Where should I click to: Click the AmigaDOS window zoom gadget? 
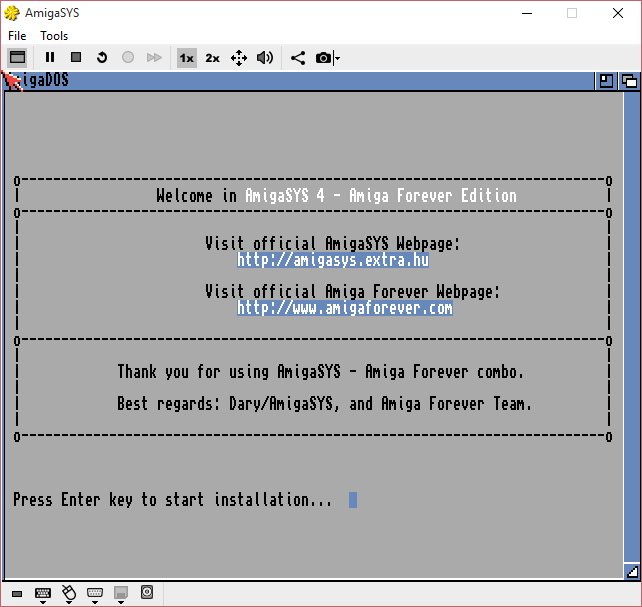tap(606, 81)
